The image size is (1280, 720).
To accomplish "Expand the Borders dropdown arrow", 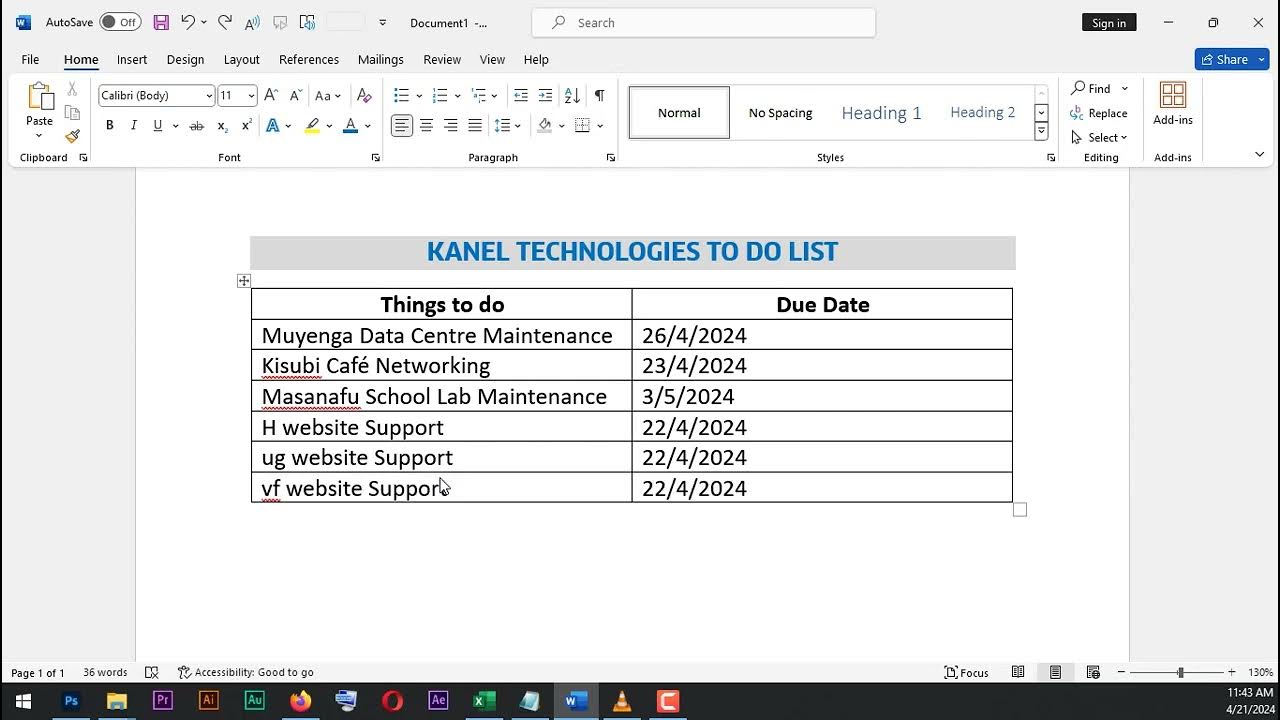I will [x=600, y=126].
